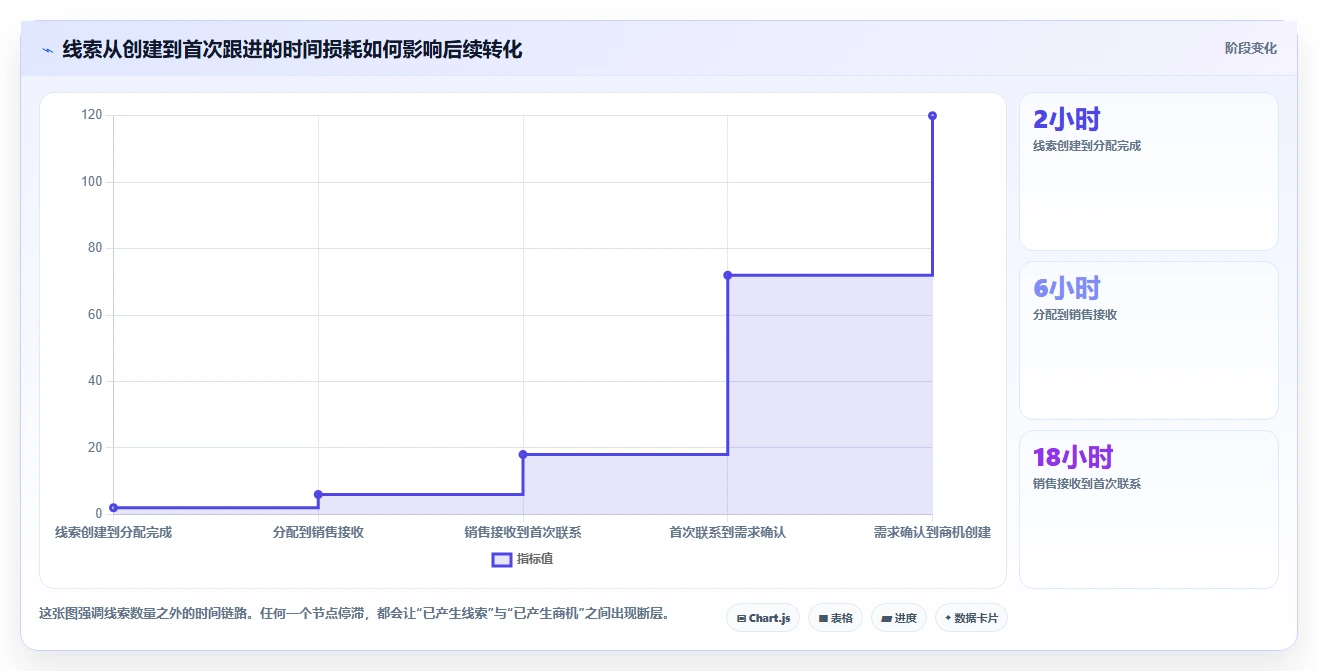Click x-axis label 销售接收到首次联系
The width and height of the screenshot is (1318, 671).
click(523, 532)
